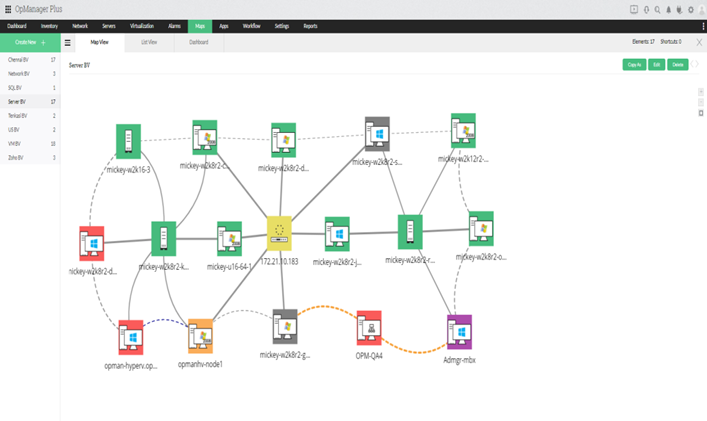Select the mickey-w2k8r2-k server node icon
The image size is (707, 421).
[x=164, y=239]
